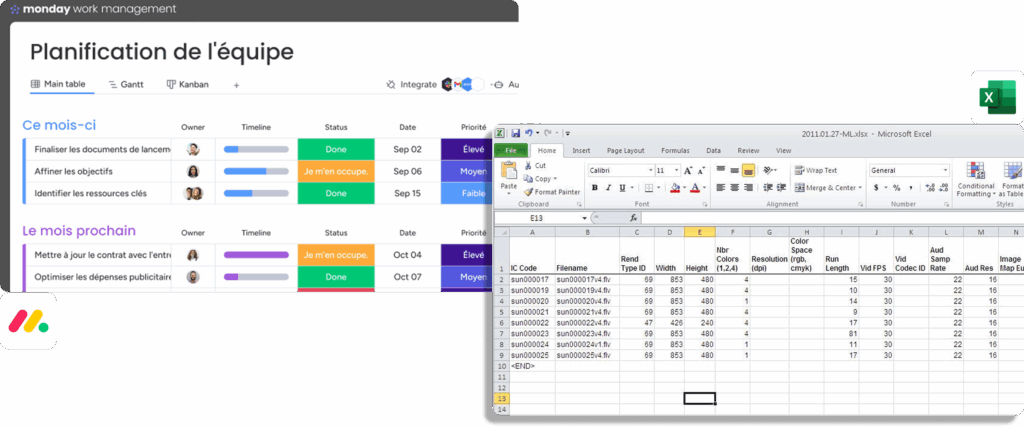Click the Fill Color paint bucket
This screenshot has width=1024, height=427.
(x=675, y=188)
